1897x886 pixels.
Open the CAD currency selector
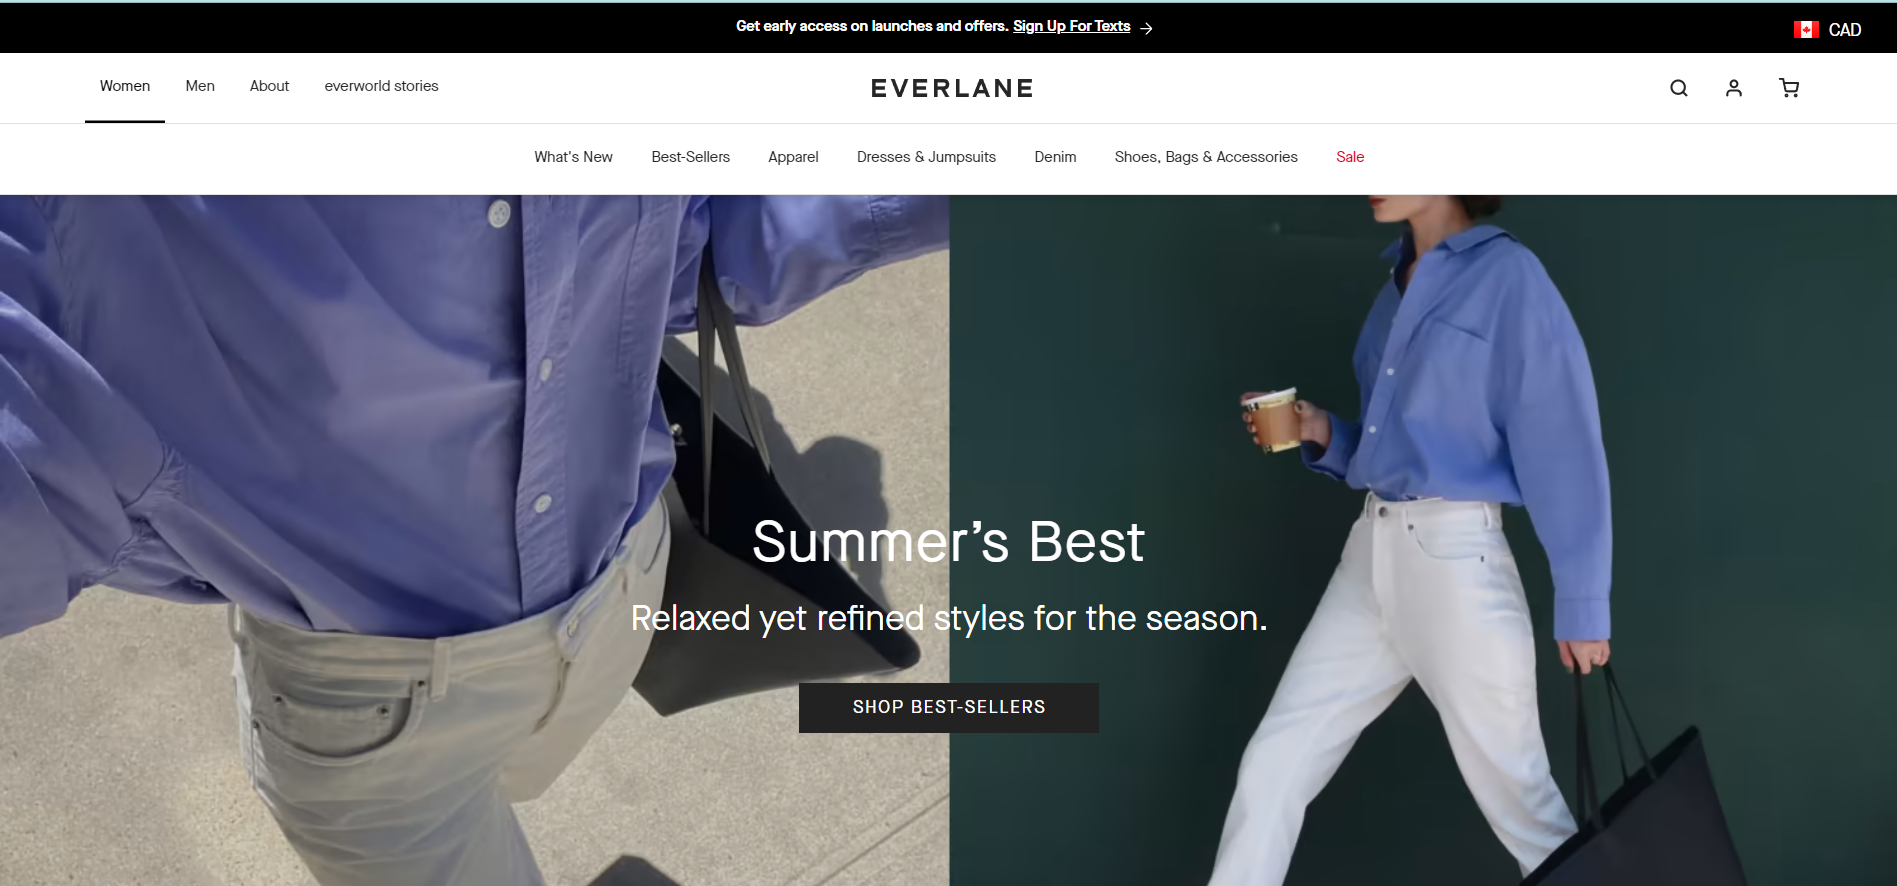coord(1828,30)
